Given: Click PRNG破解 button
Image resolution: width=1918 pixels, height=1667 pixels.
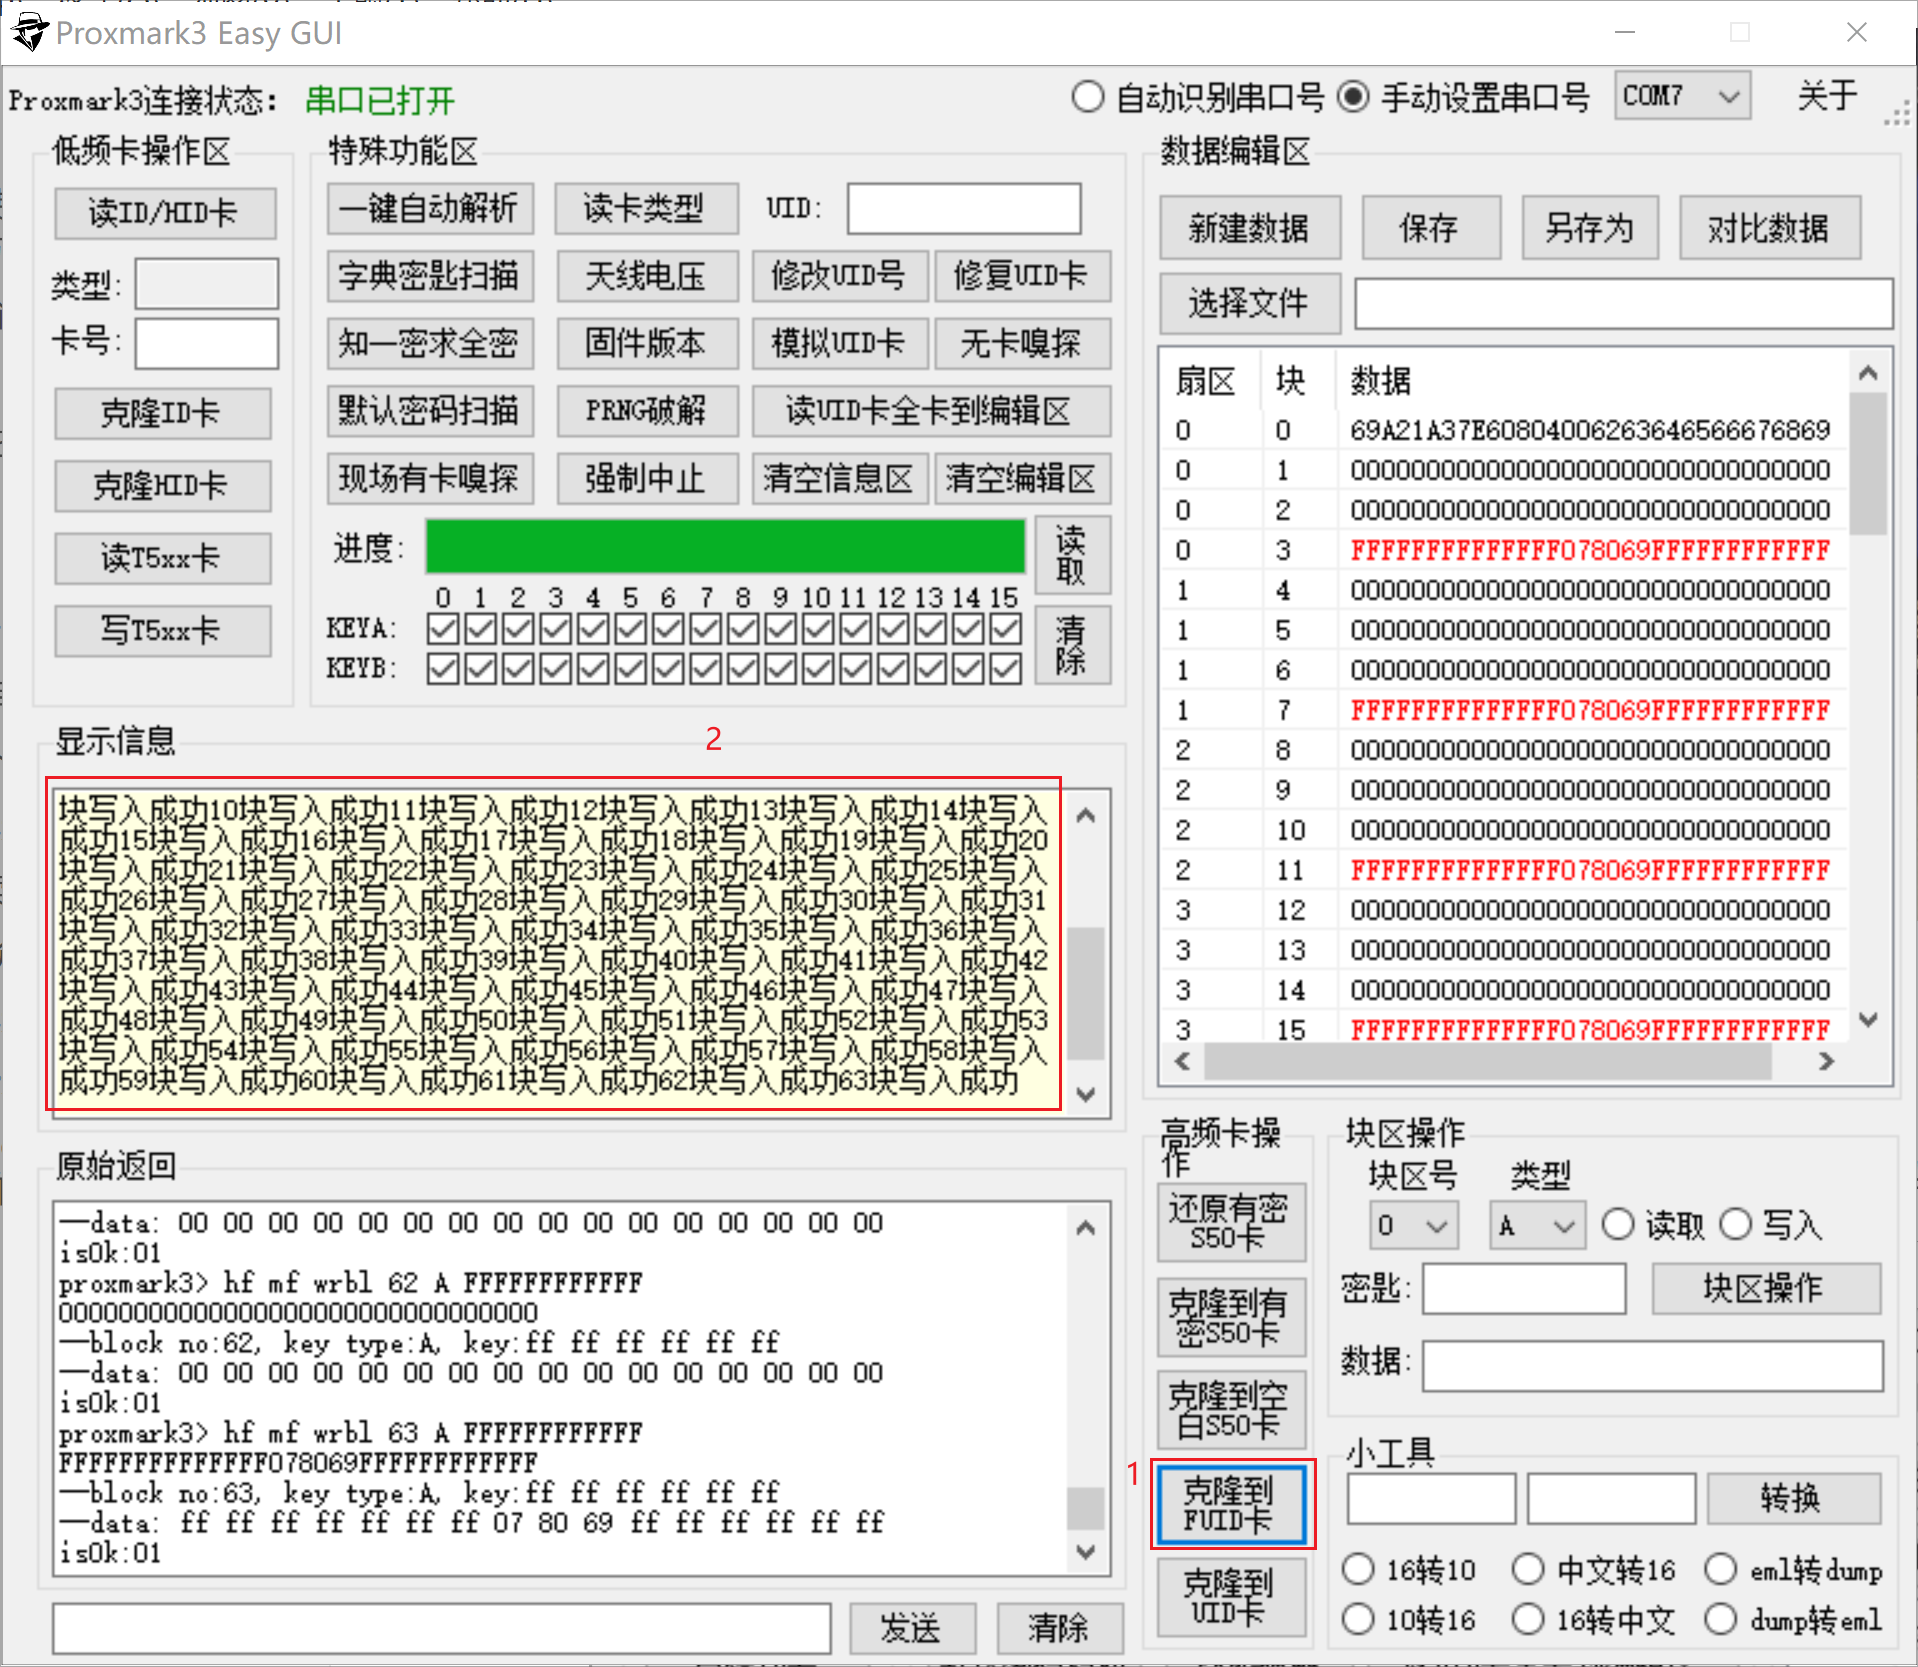Looking at the screenshot, I should (x=646, y=411).
